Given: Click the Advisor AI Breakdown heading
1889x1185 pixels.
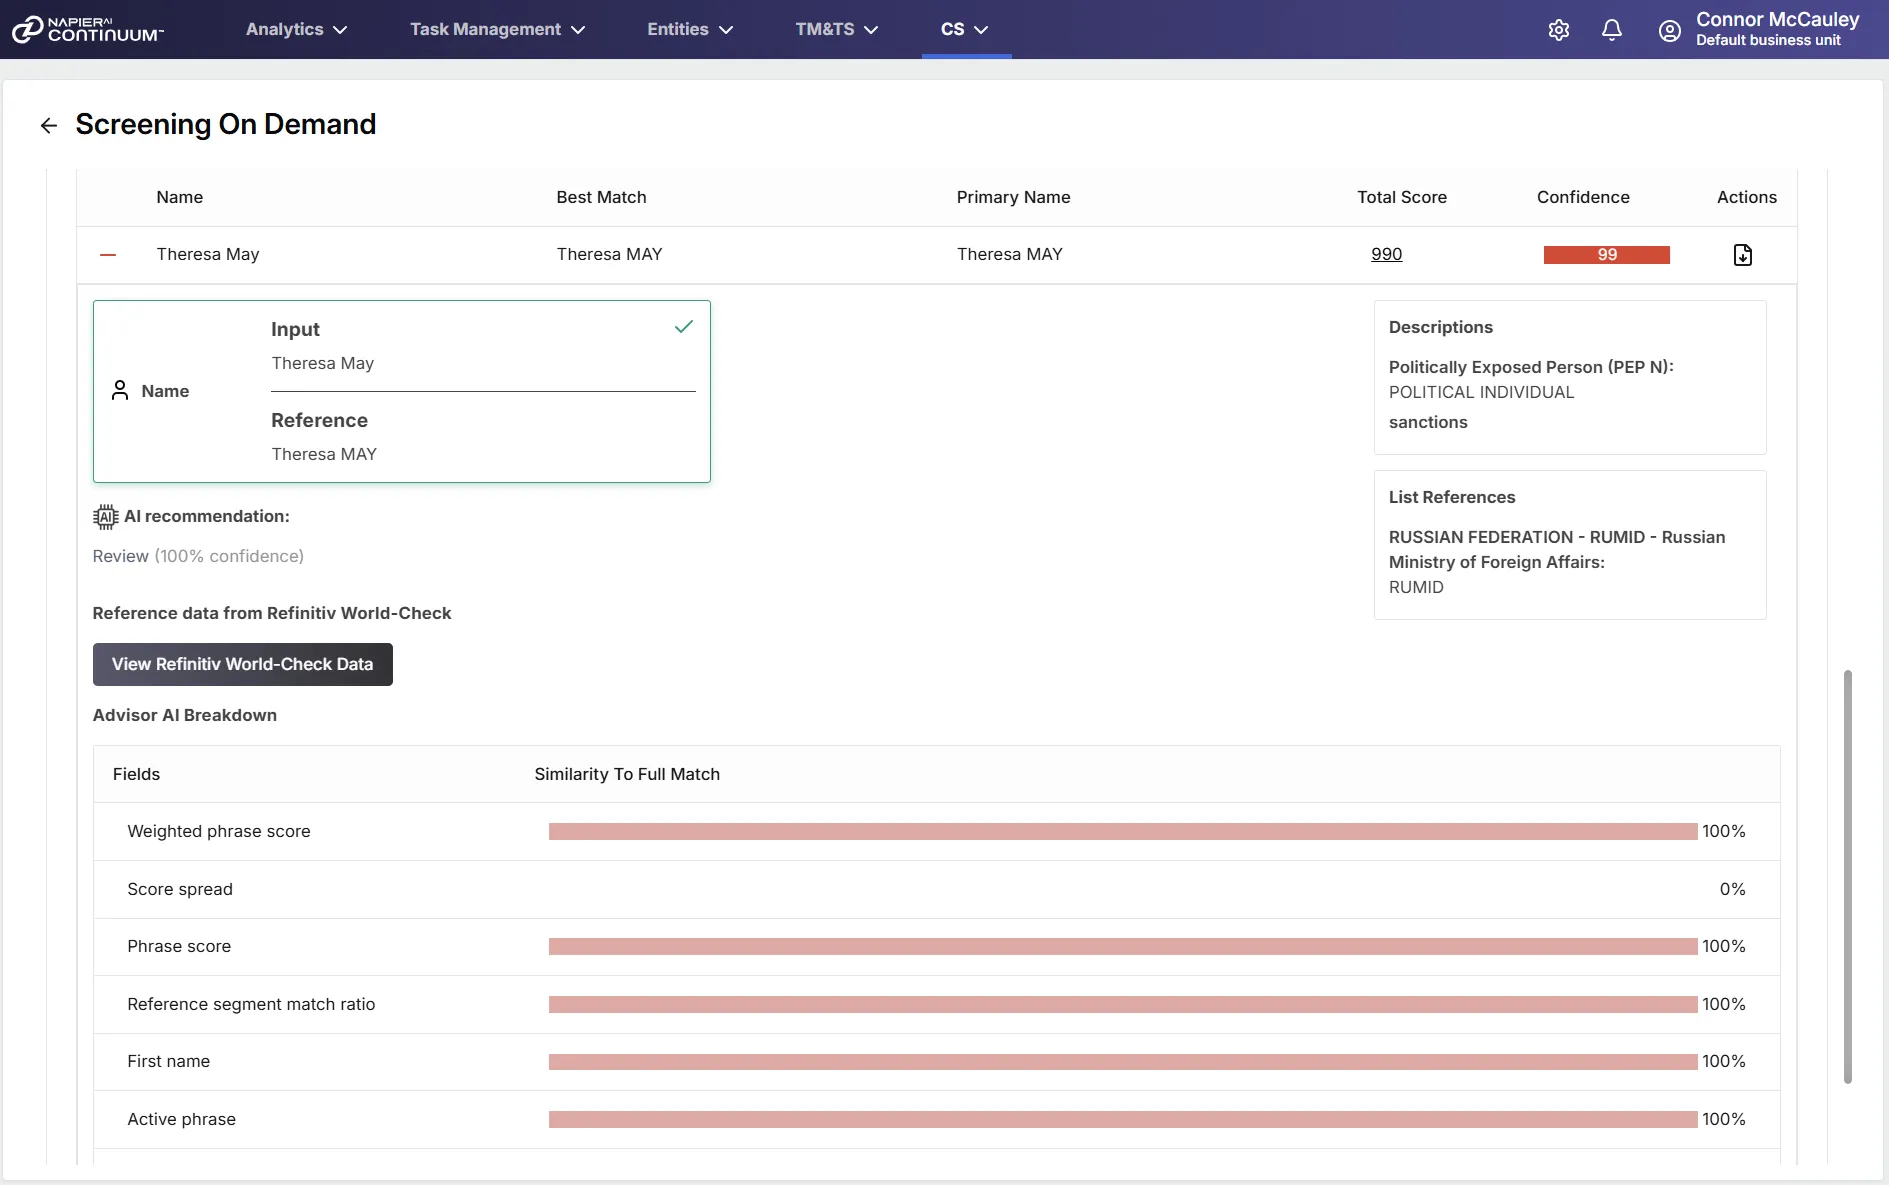Looking at the screenshot, I should [x=185, y=715].
